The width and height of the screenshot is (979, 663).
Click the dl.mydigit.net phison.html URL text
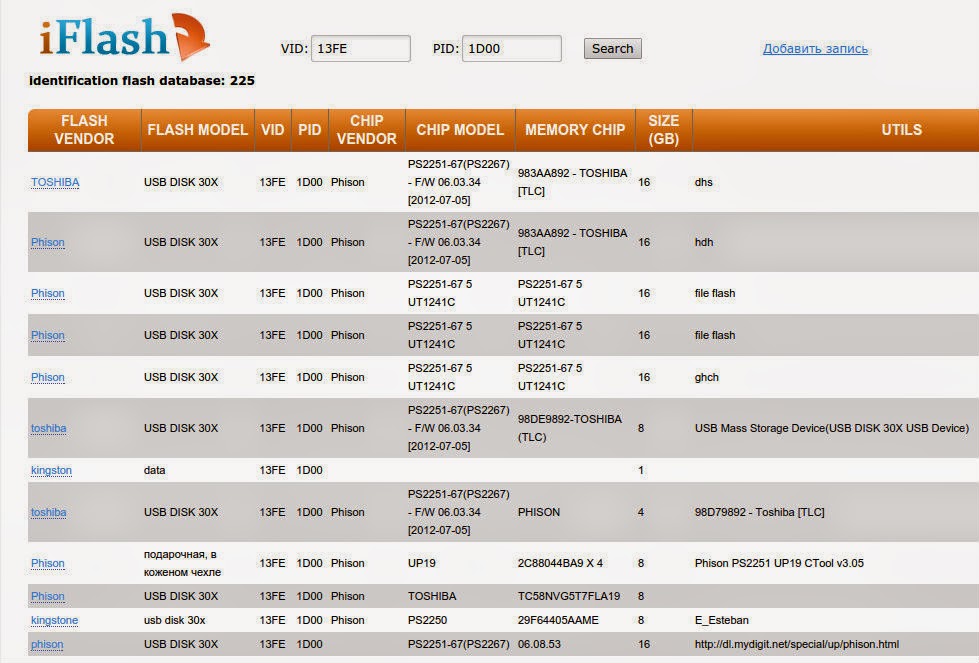pyautogui.click(x=797, y=644)
